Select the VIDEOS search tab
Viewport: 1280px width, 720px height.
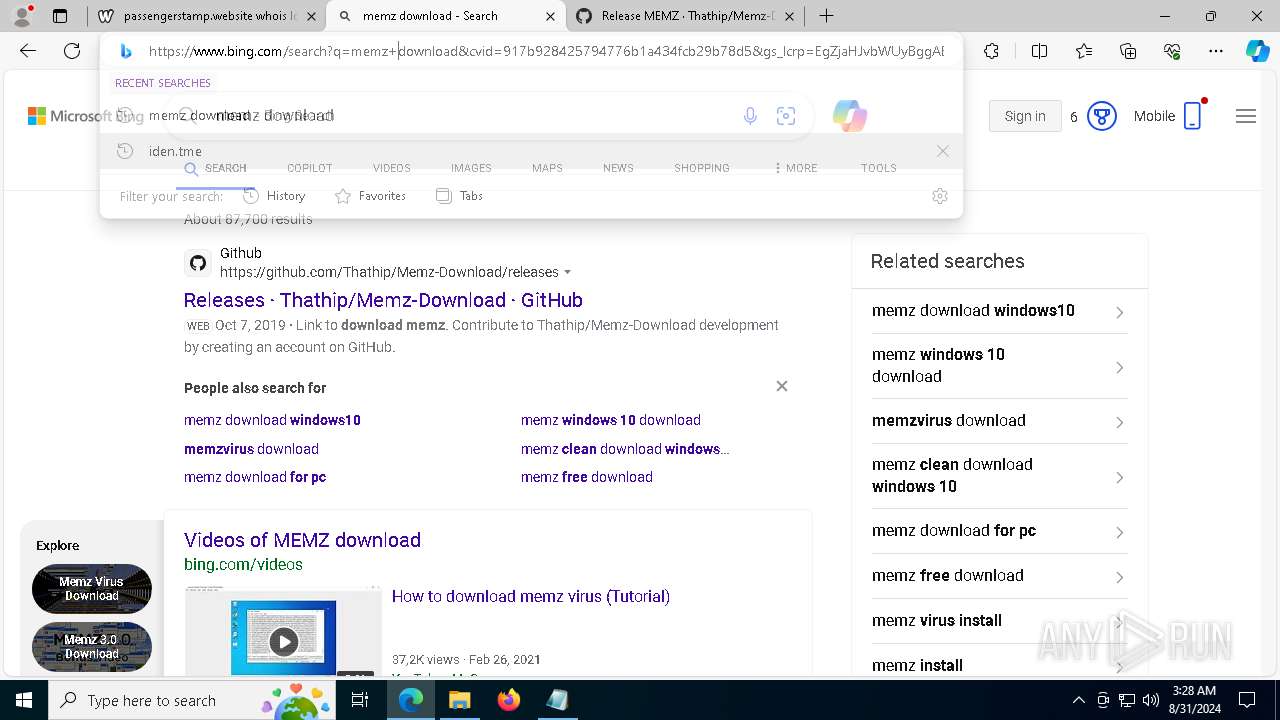click(x=391, y=168)
